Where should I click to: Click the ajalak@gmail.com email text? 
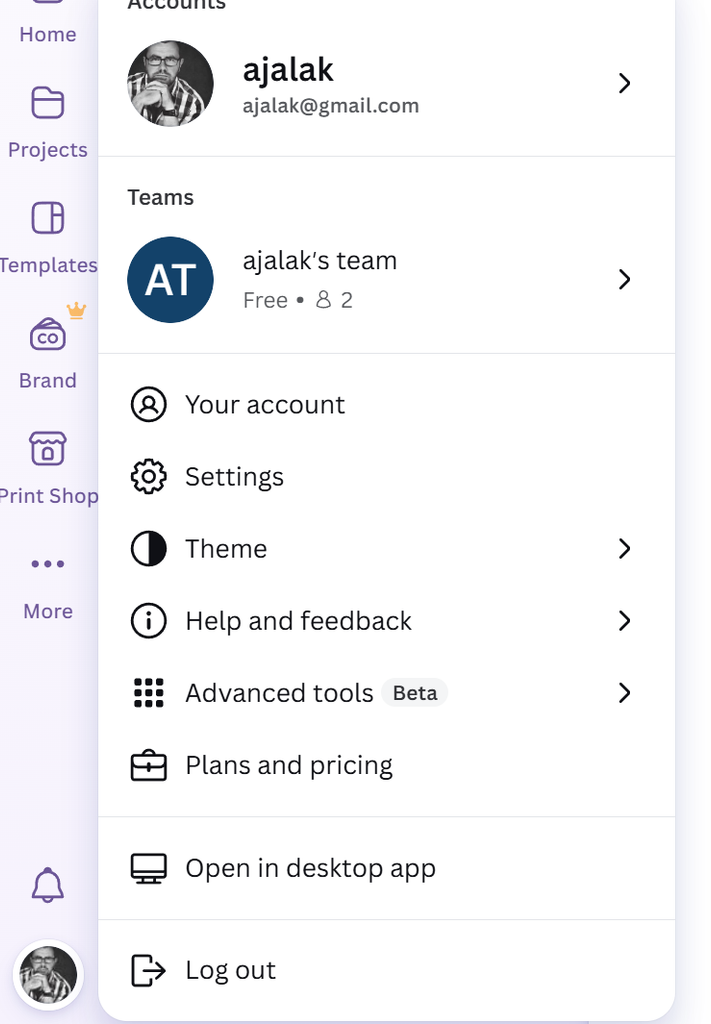tap(331, 106)
